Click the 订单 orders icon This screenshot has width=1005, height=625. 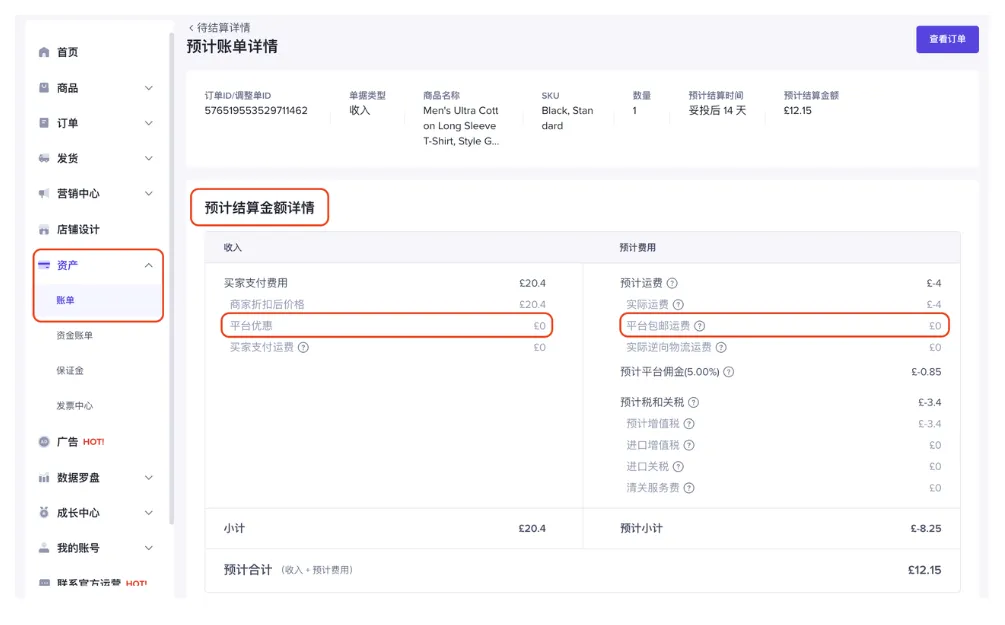[44, 122]
